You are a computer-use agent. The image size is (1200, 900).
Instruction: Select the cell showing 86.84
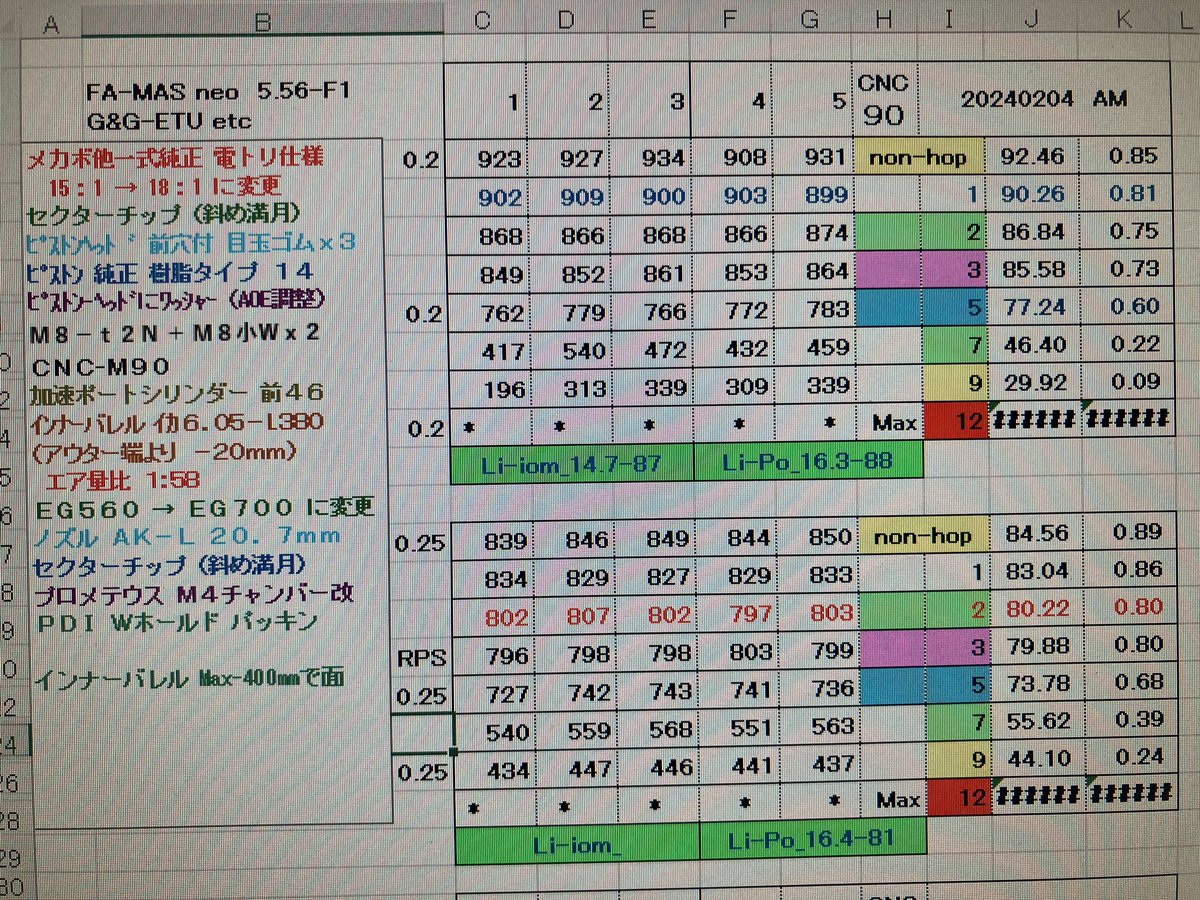click(x=1034, y=233)
